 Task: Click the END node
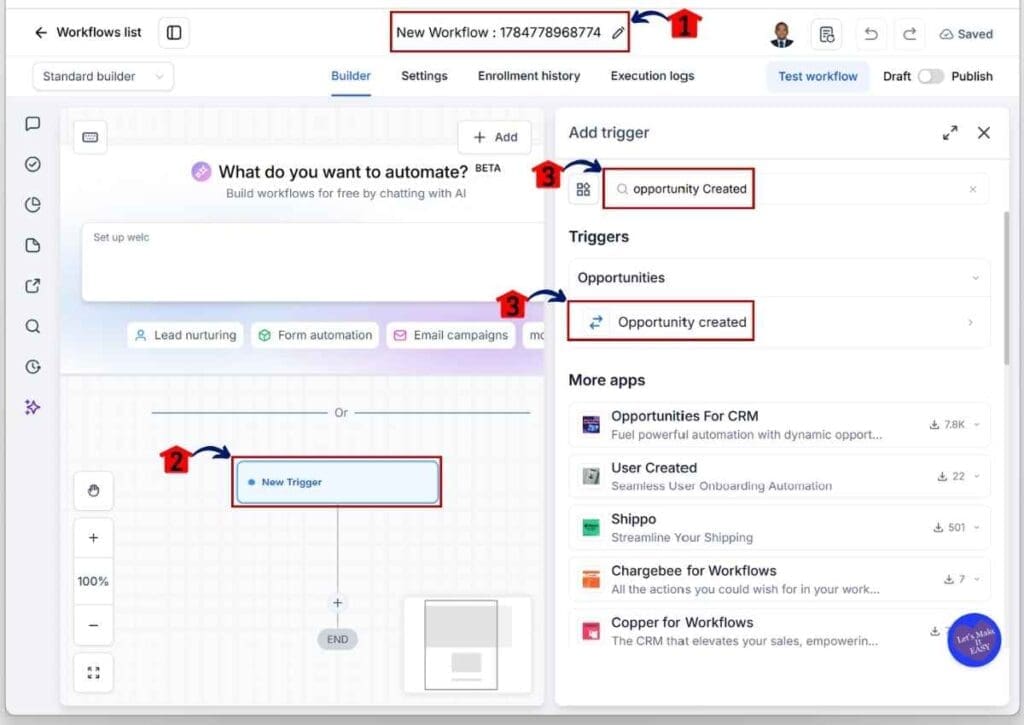337,639
